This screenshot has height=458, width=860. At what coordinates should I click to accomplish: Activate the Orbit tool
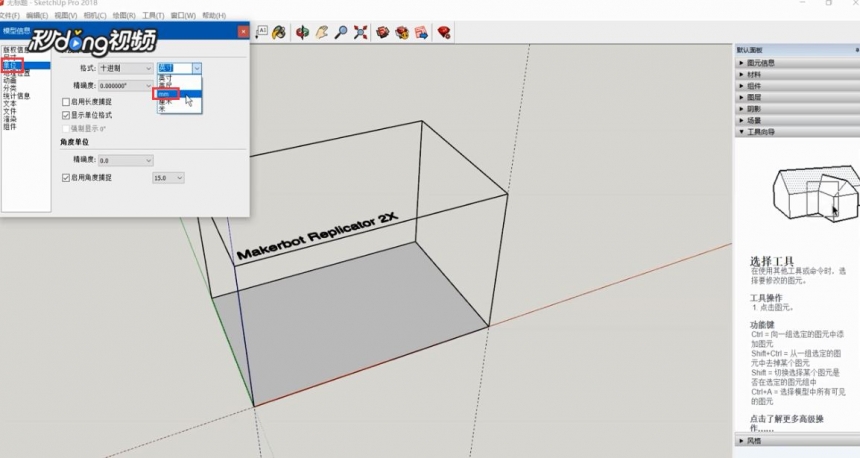pos(302,32)
